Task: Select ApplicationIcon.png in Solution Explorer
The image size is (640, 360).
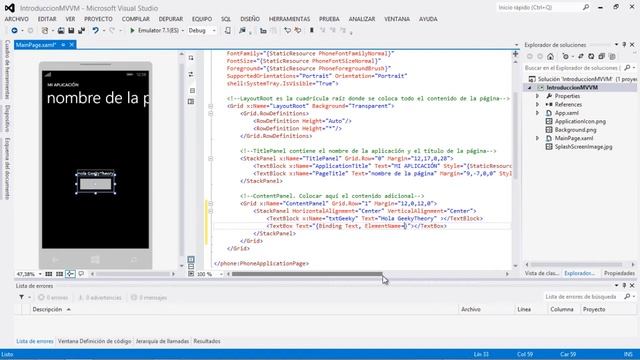Action: coord(580,122)
